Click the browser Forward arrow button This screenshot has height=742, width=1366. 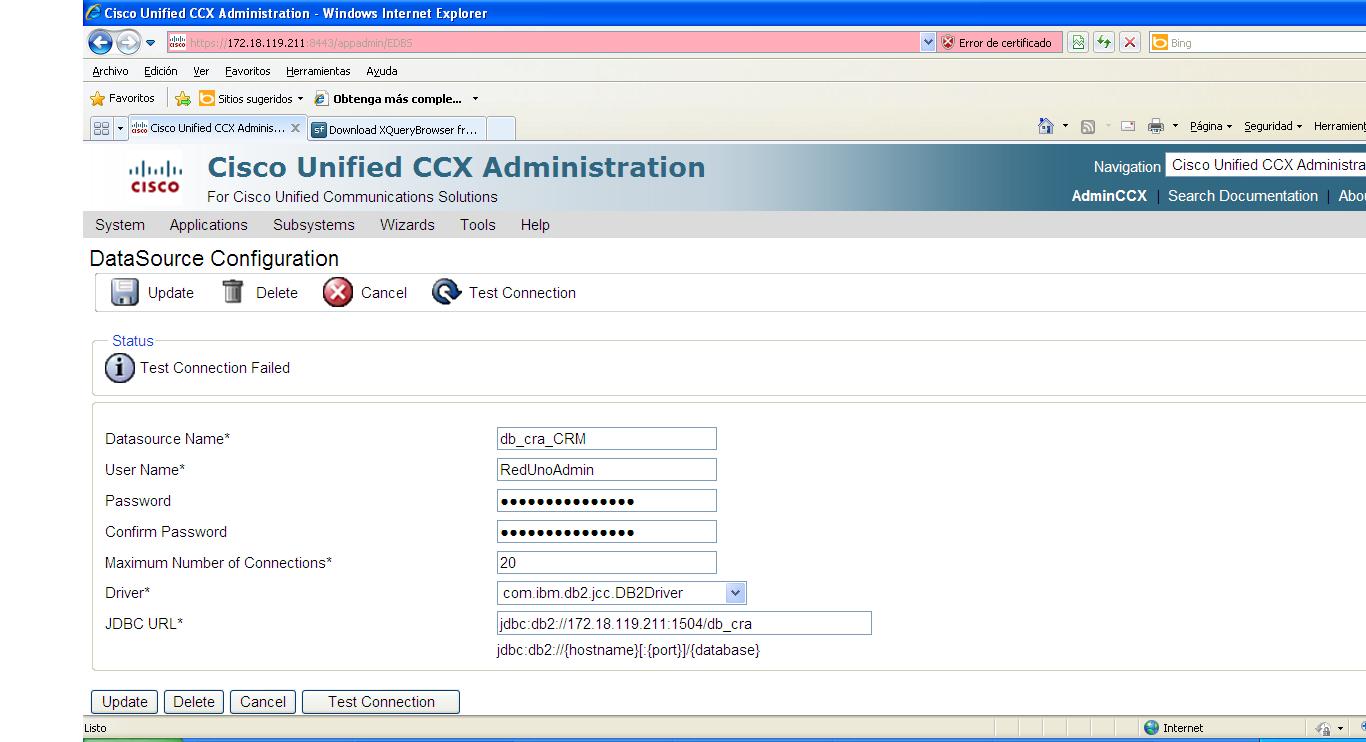(x=128, y=42)
